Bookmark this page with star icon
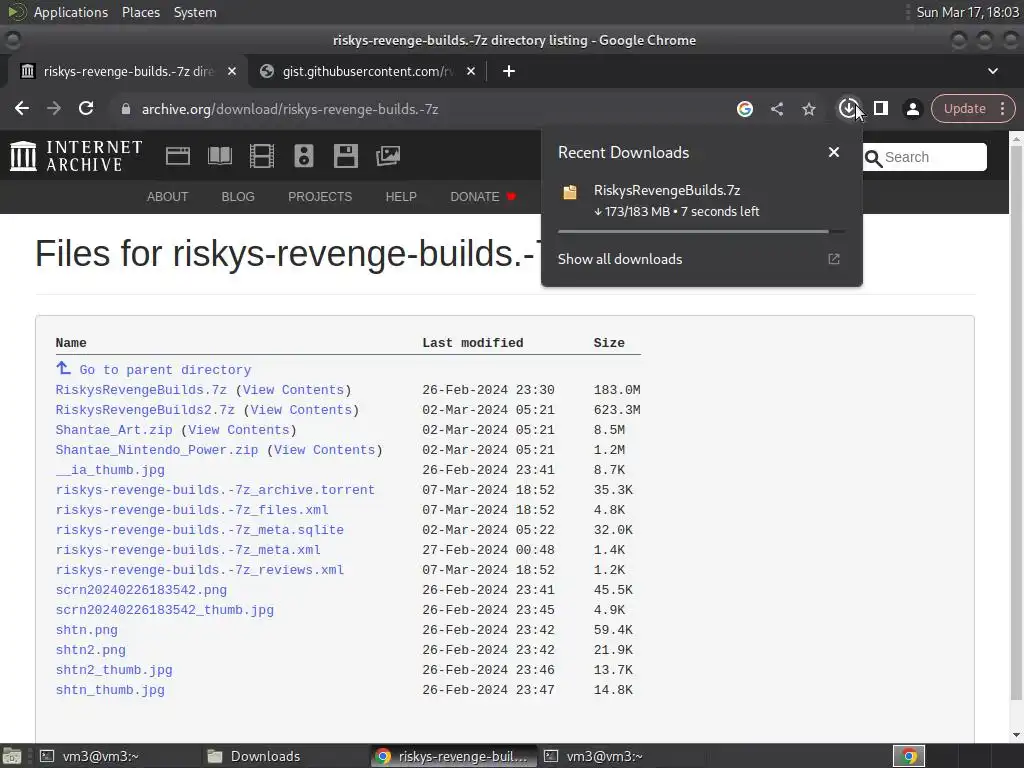This screenshot has height=768, width=1024. coord(808,109)
